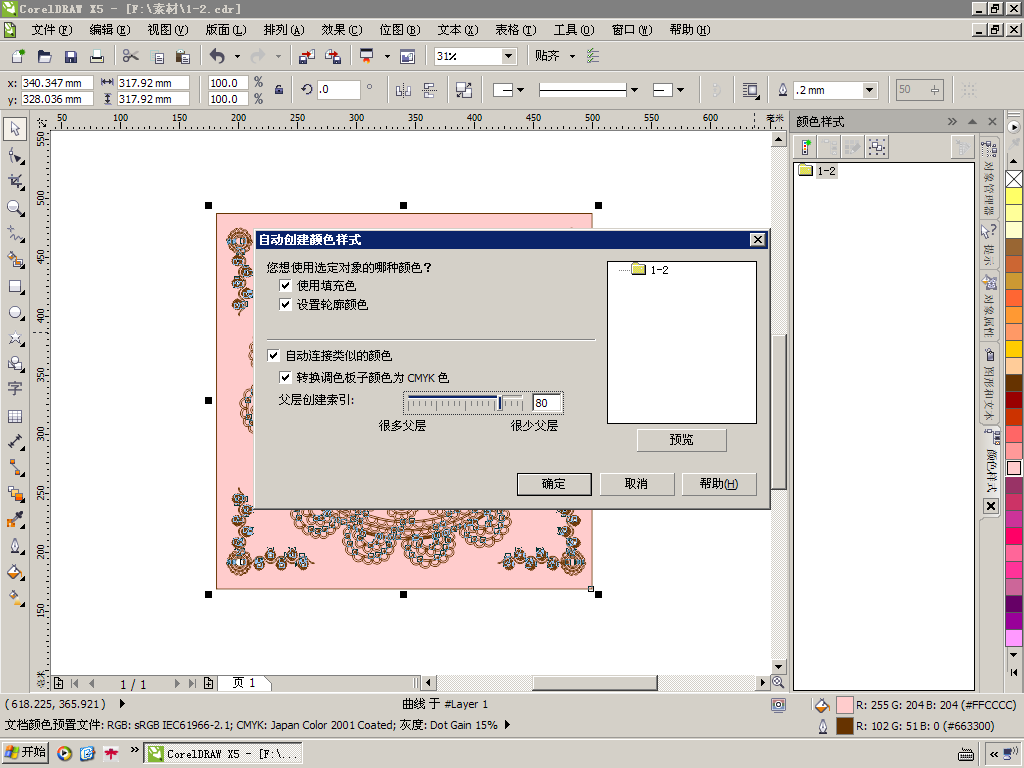Open the end arrowhead dropdown

click(x=680, y=90)
